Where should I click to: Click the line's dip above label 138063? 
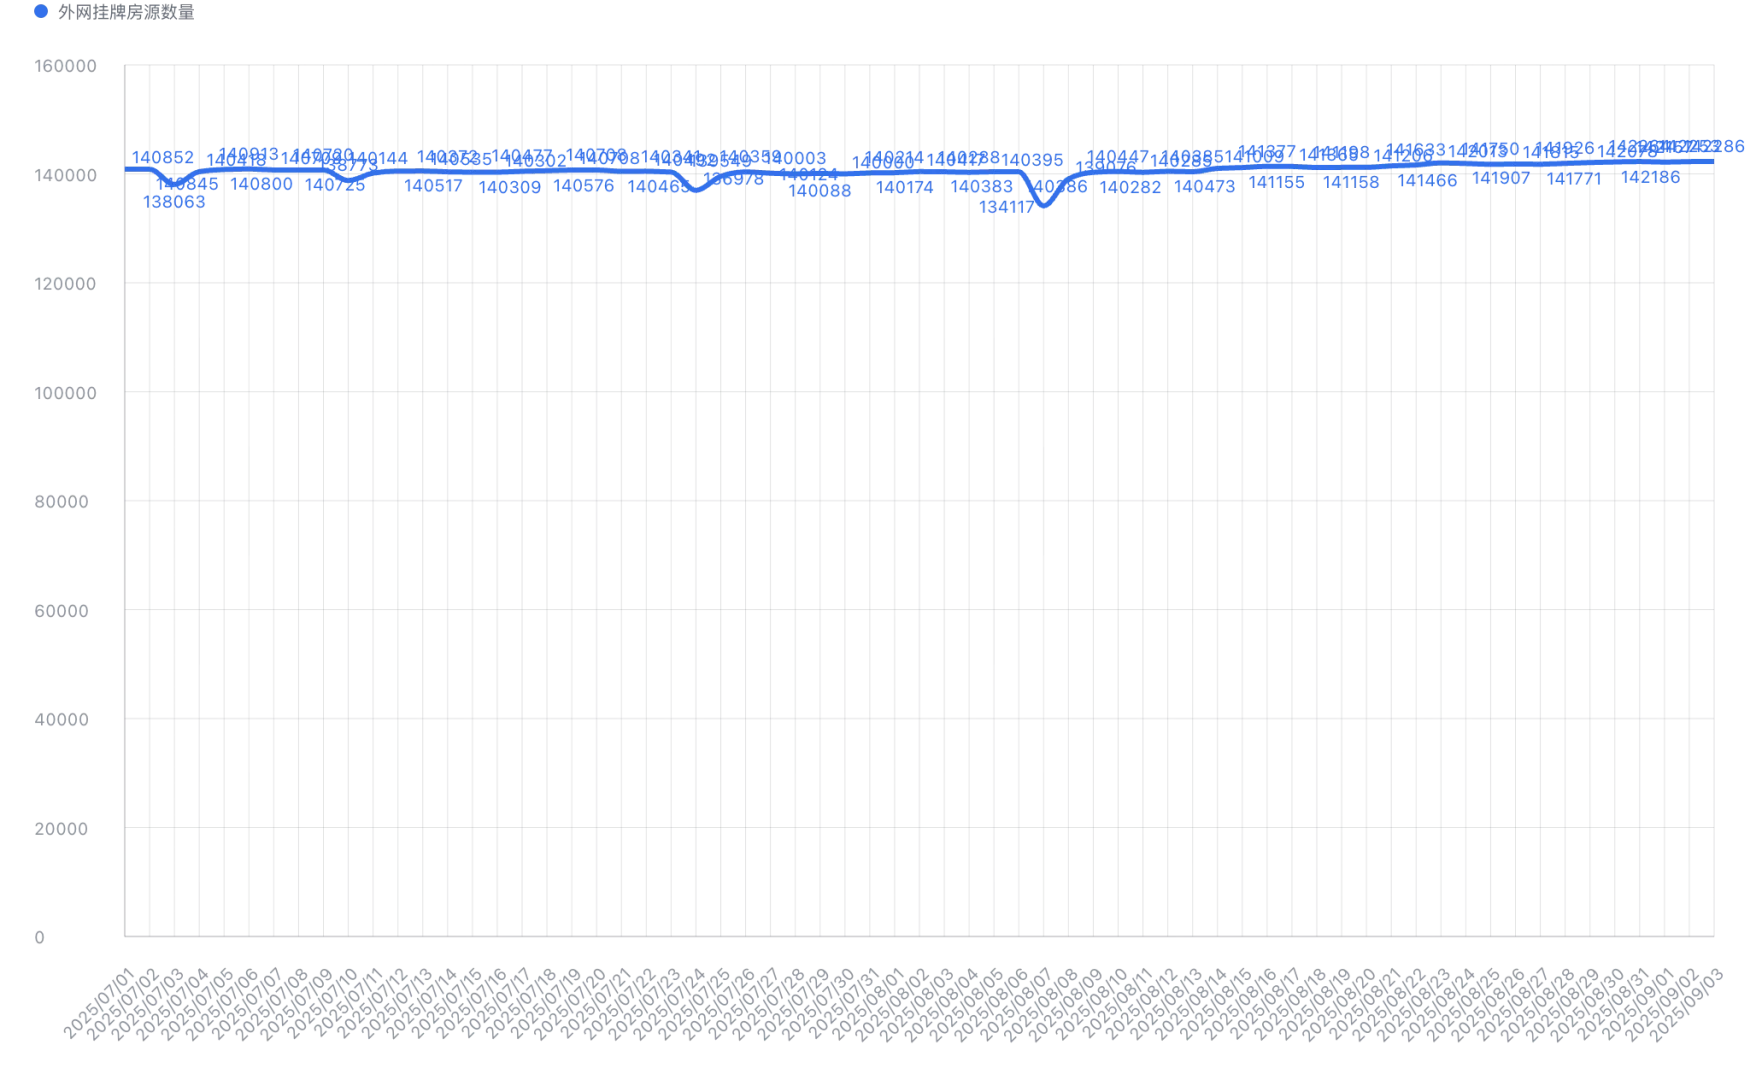pyautogui.click(x=175, y=184)
